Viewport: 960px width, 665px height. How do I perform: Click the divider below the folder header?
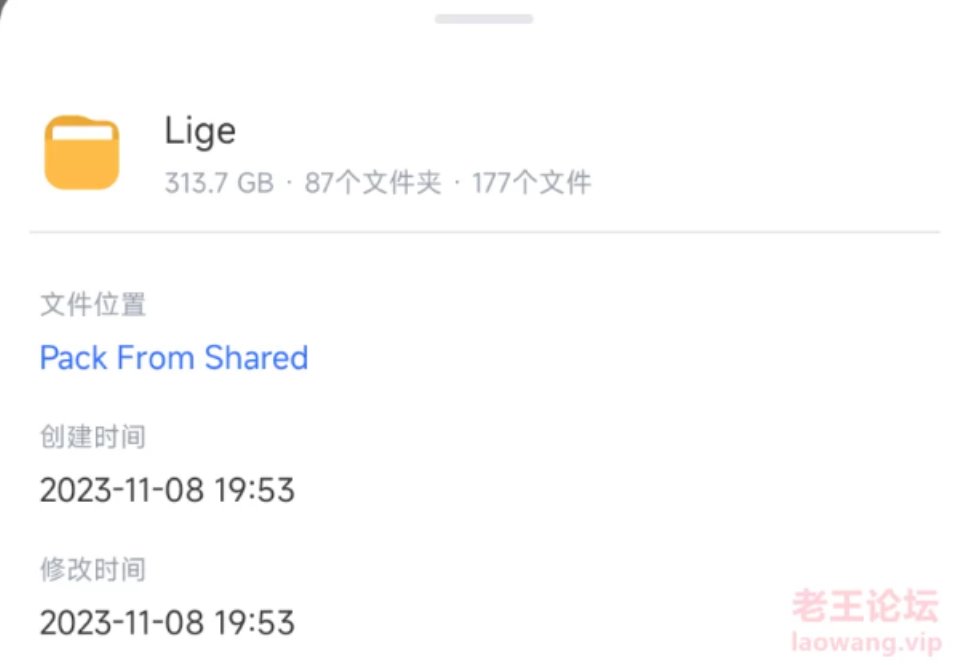pos(480,232)
